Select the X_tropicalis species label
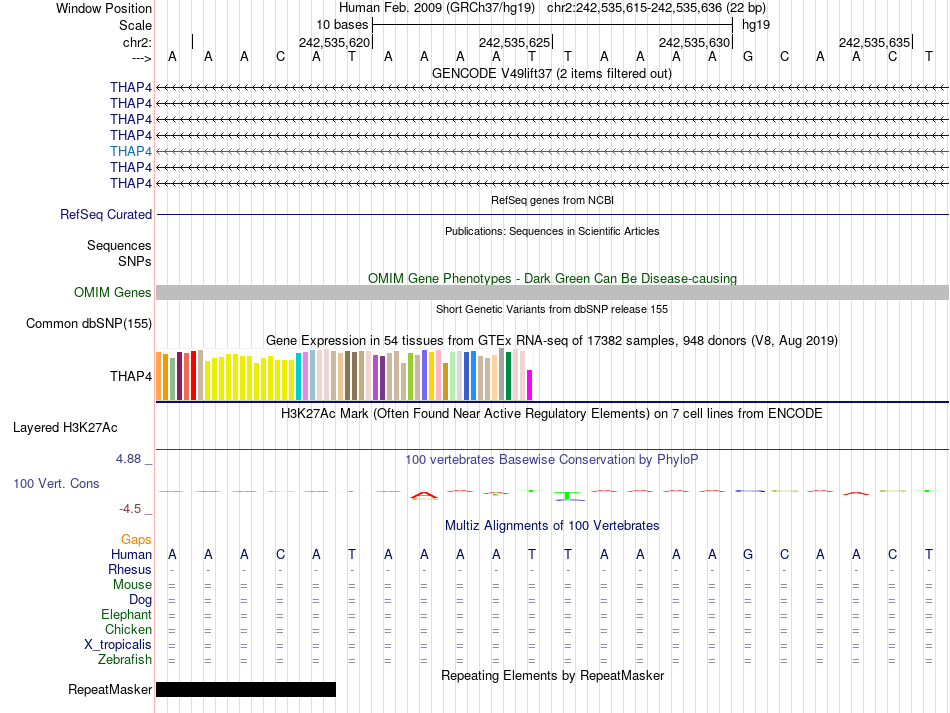 tap(118, 644)
